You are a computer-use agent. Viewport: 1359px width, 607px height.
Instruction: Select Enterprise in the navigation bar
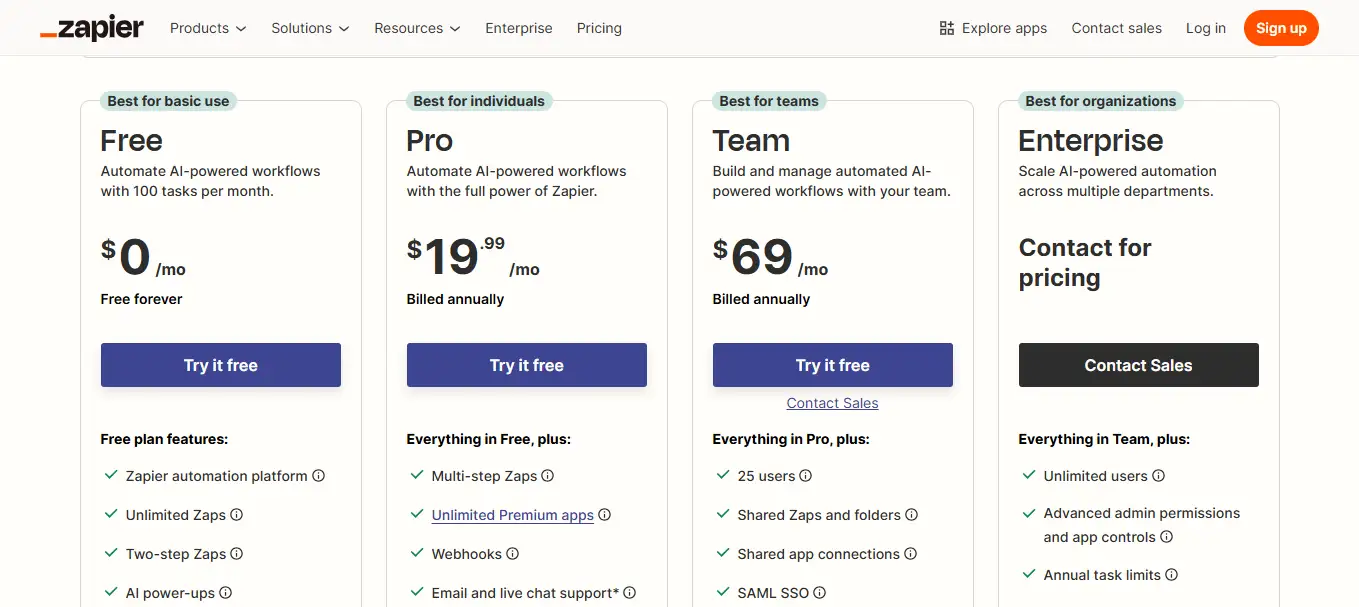tap(519, 28)
